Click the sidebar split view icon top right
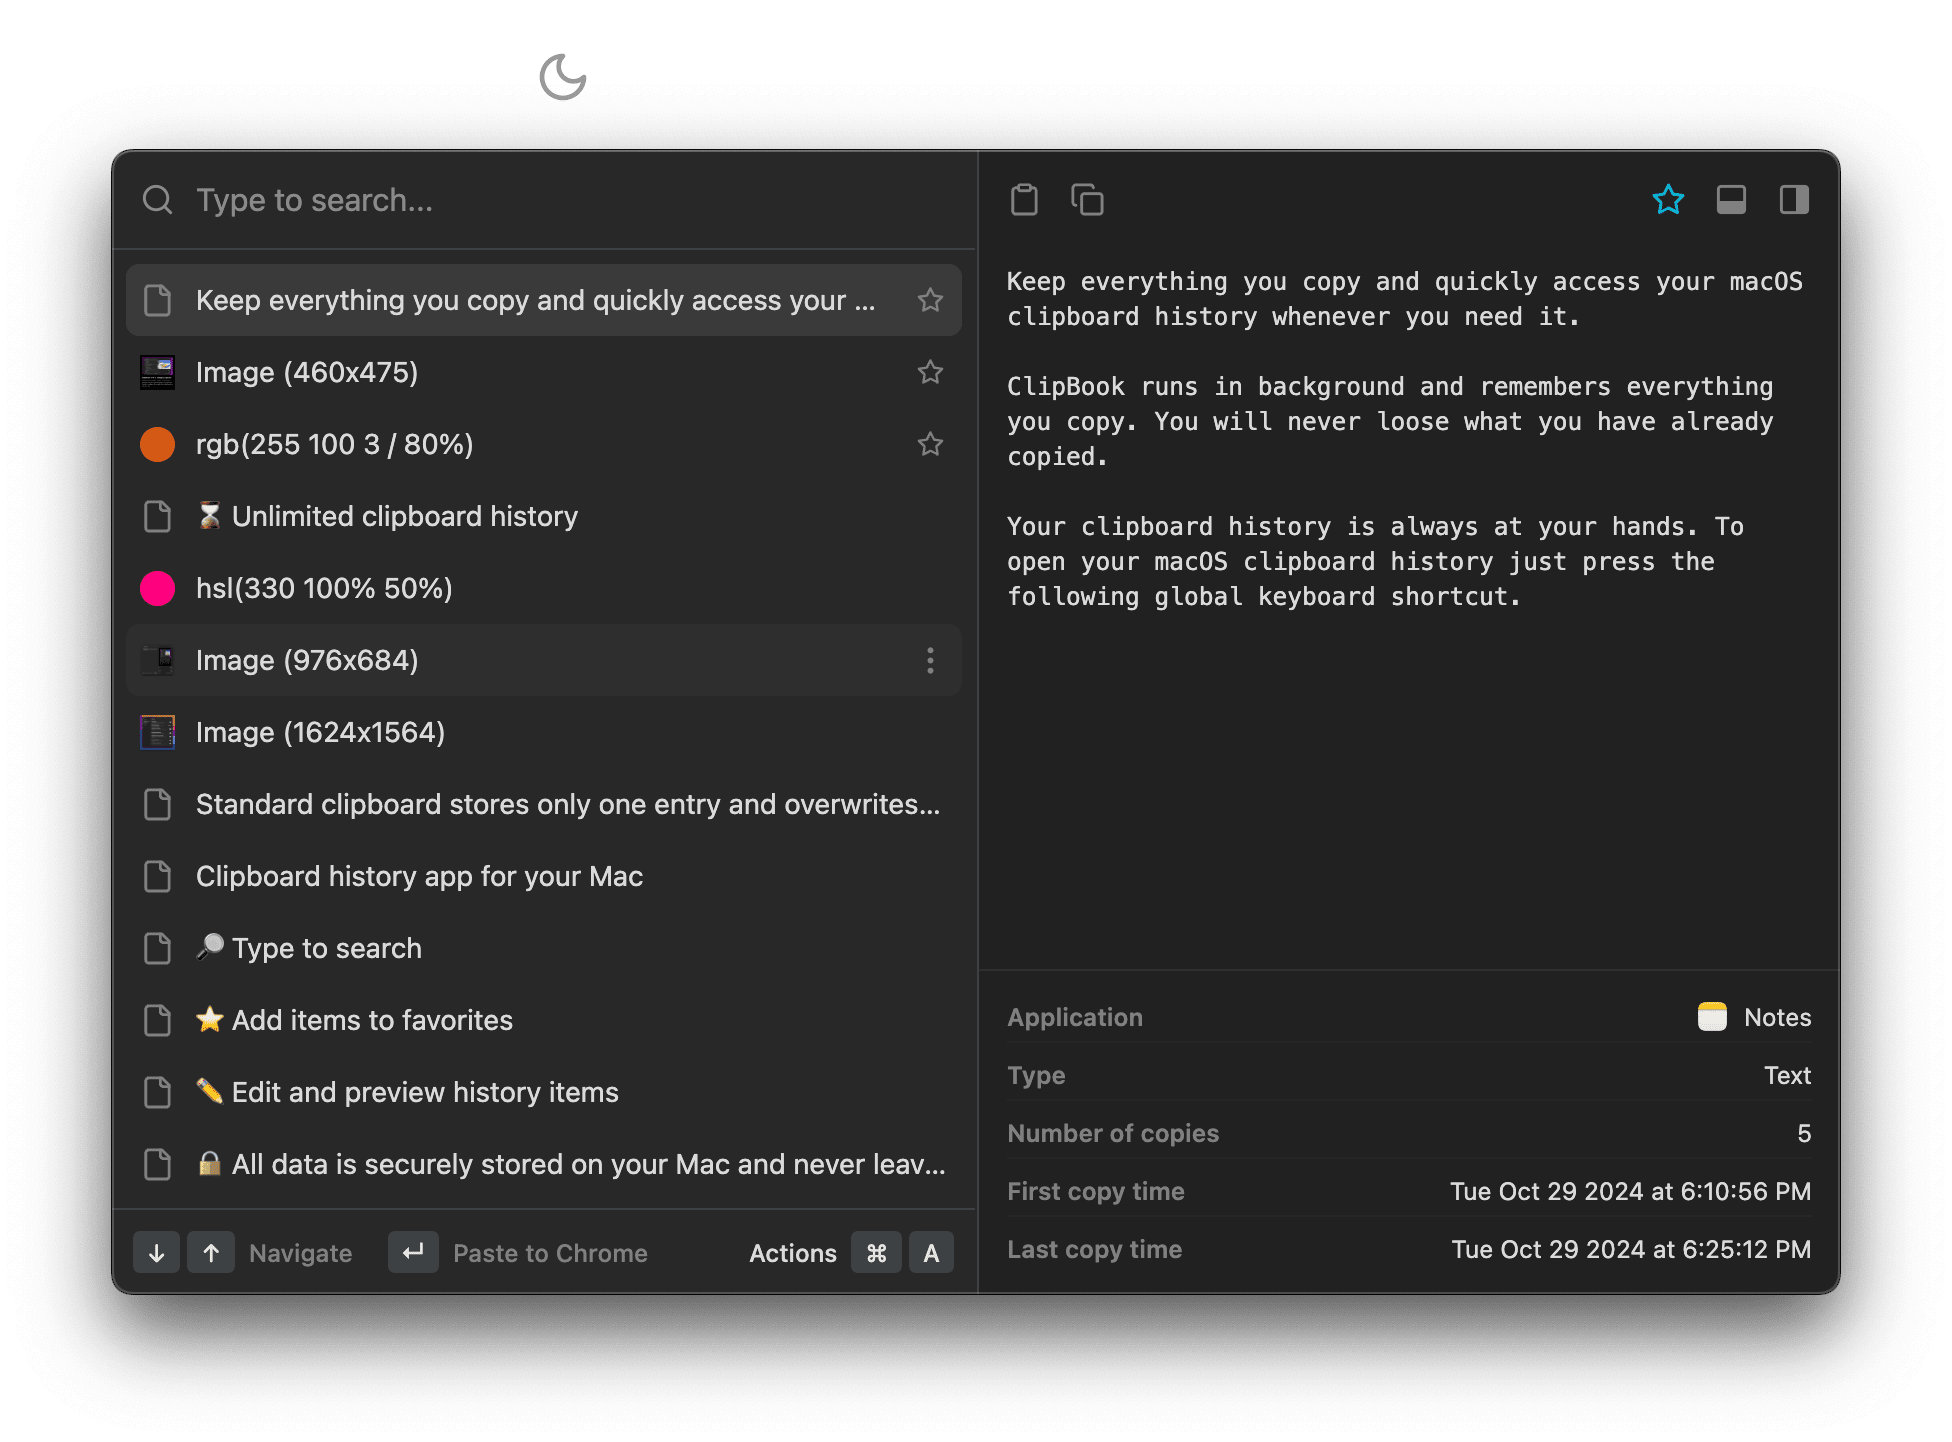The image size is (1952, 1442). coord(1793,199)
